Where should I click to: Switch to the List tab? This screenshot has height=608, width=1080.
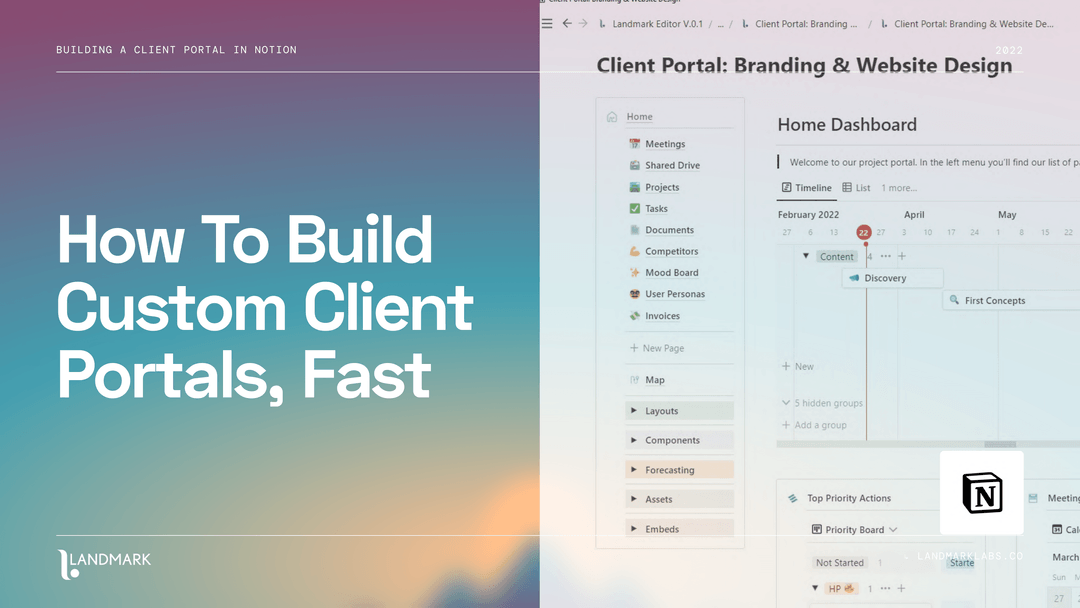pos(857,187)
